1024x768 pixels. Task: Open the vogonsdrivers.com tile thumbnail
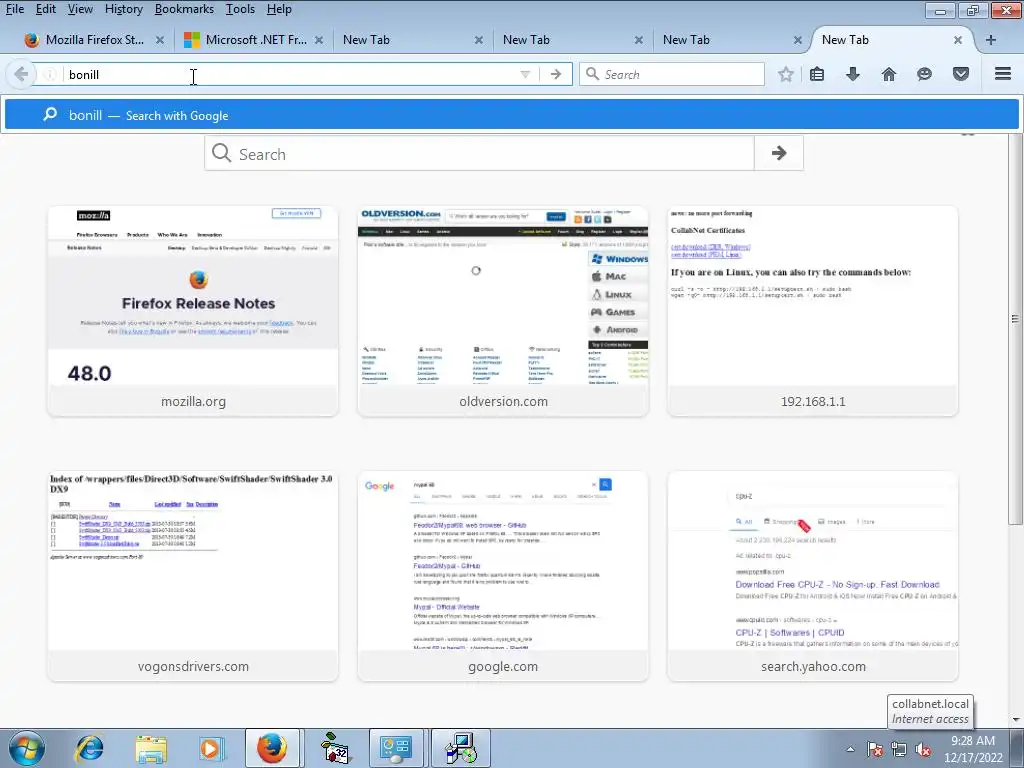(x=193, y=561)
